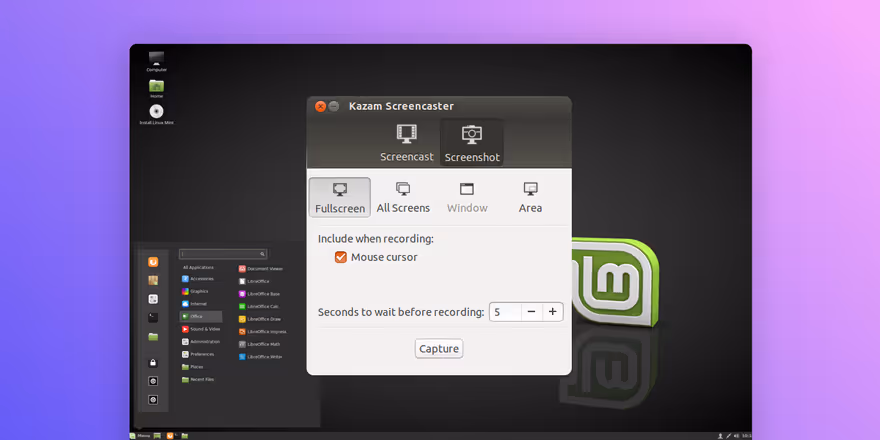Screen dimensions: 880x440
Task: Click the Logout icon in menu sidebar
Action: pos(153,382)
